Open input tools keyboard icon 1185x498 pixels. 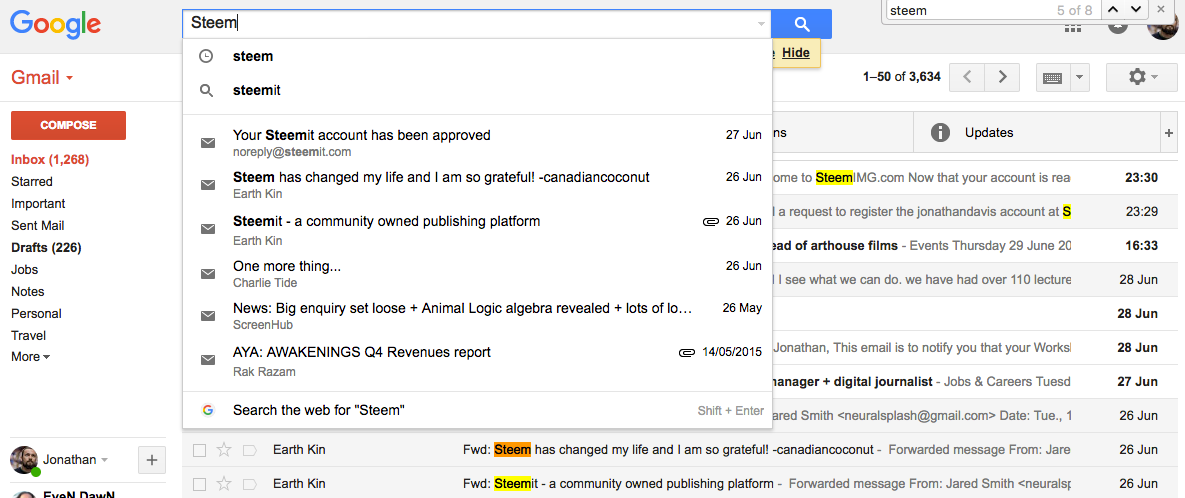[1054, 77]
